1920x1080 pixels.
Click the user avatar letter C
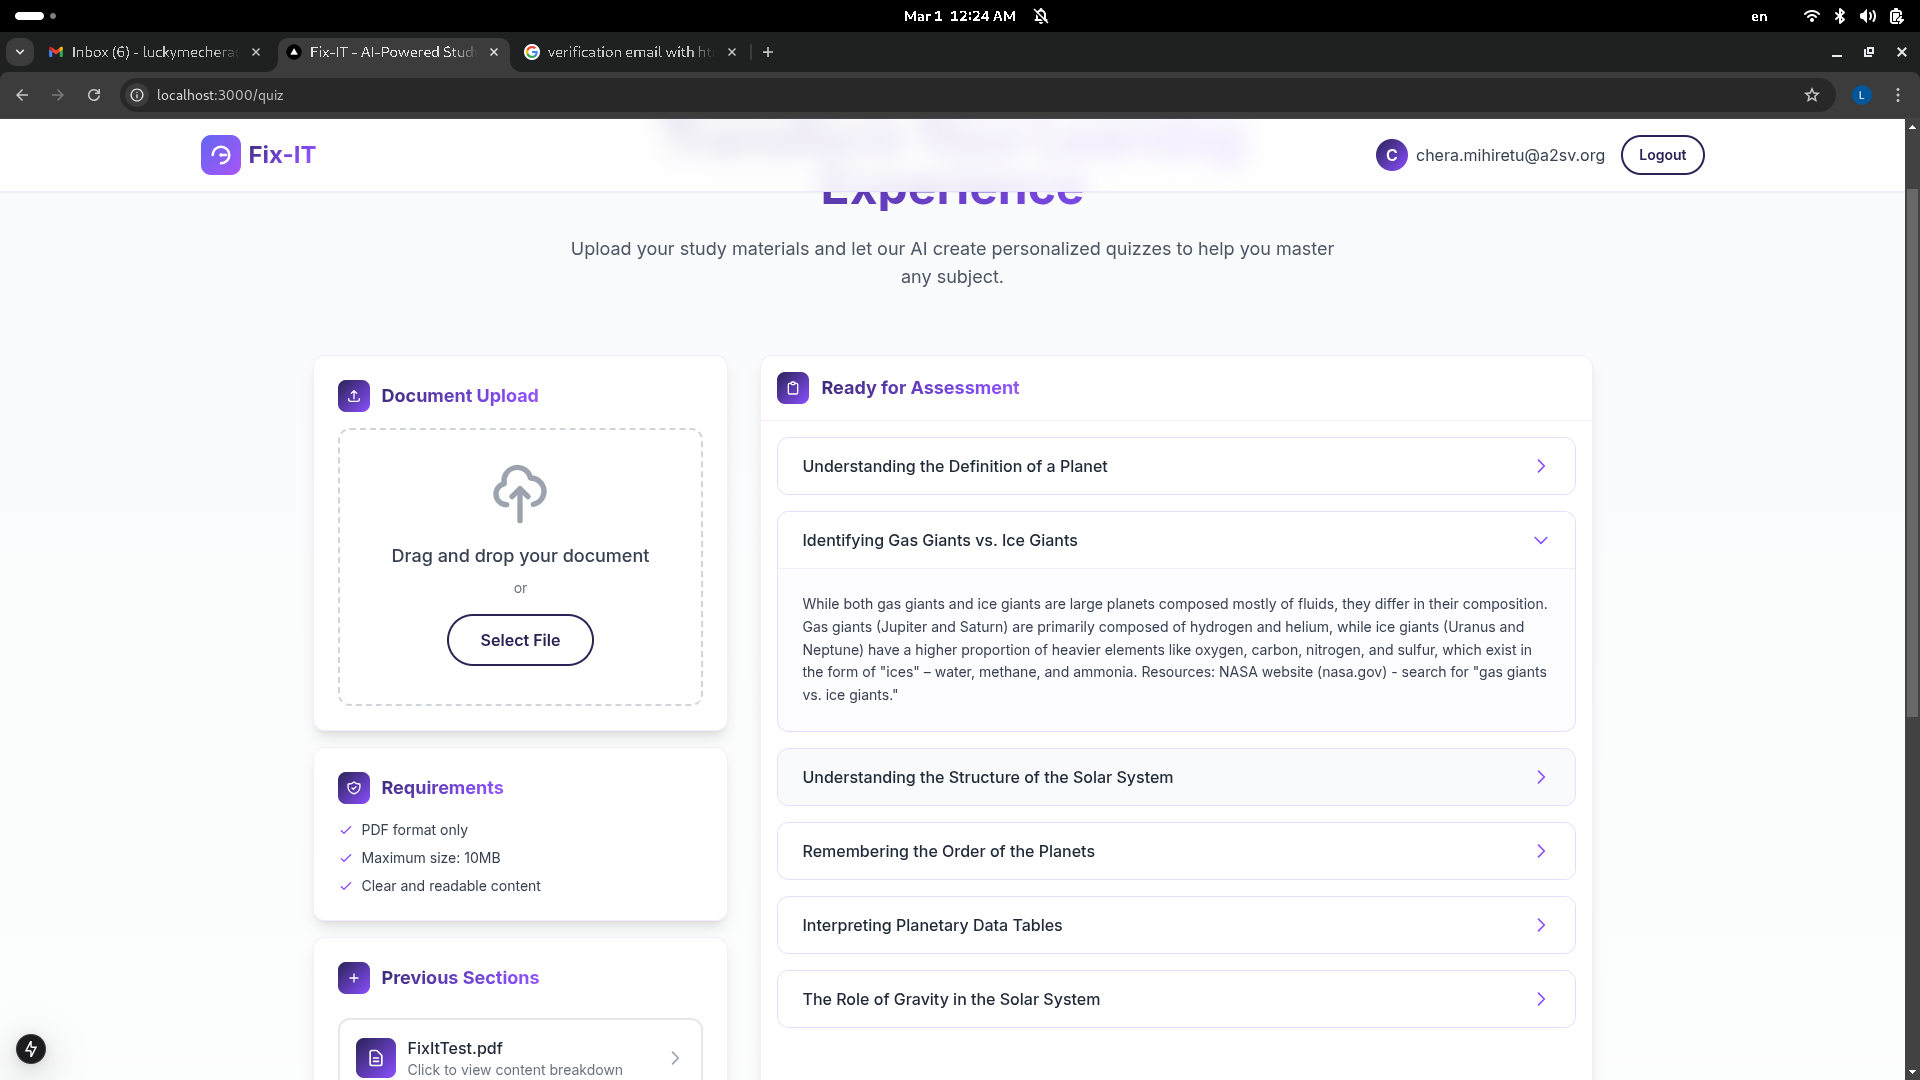[1391, 155]
